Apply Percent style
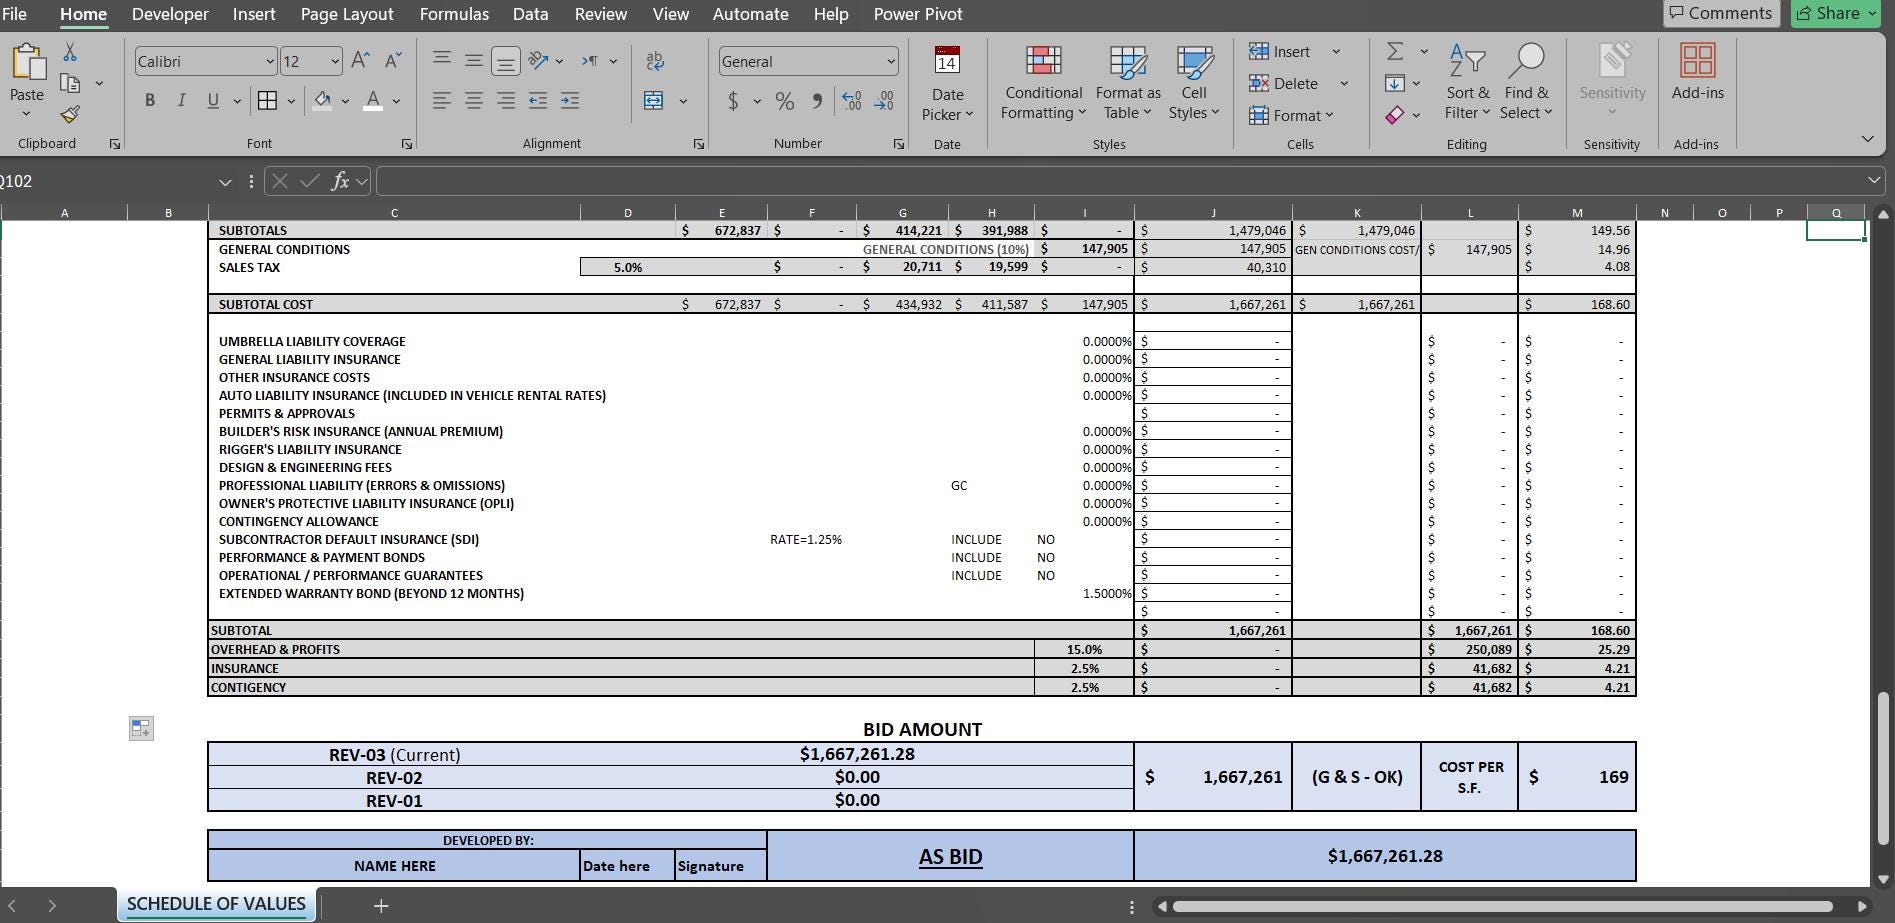1895x923 pixels. pyautogui.click(x=785, y=101)
